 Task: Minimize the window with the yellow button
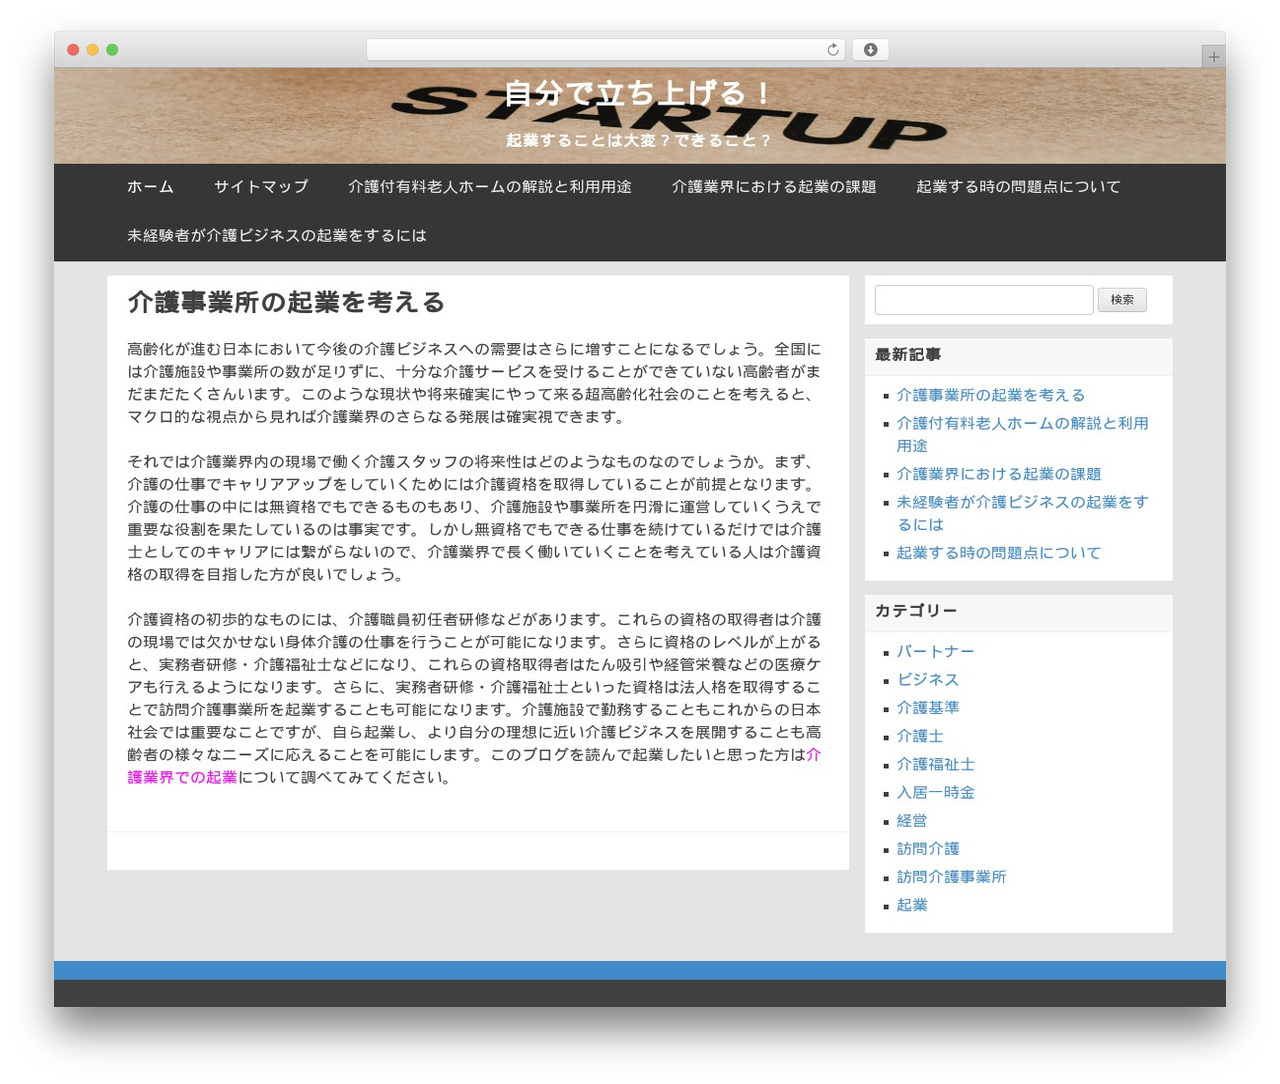(x=92, y=50)
